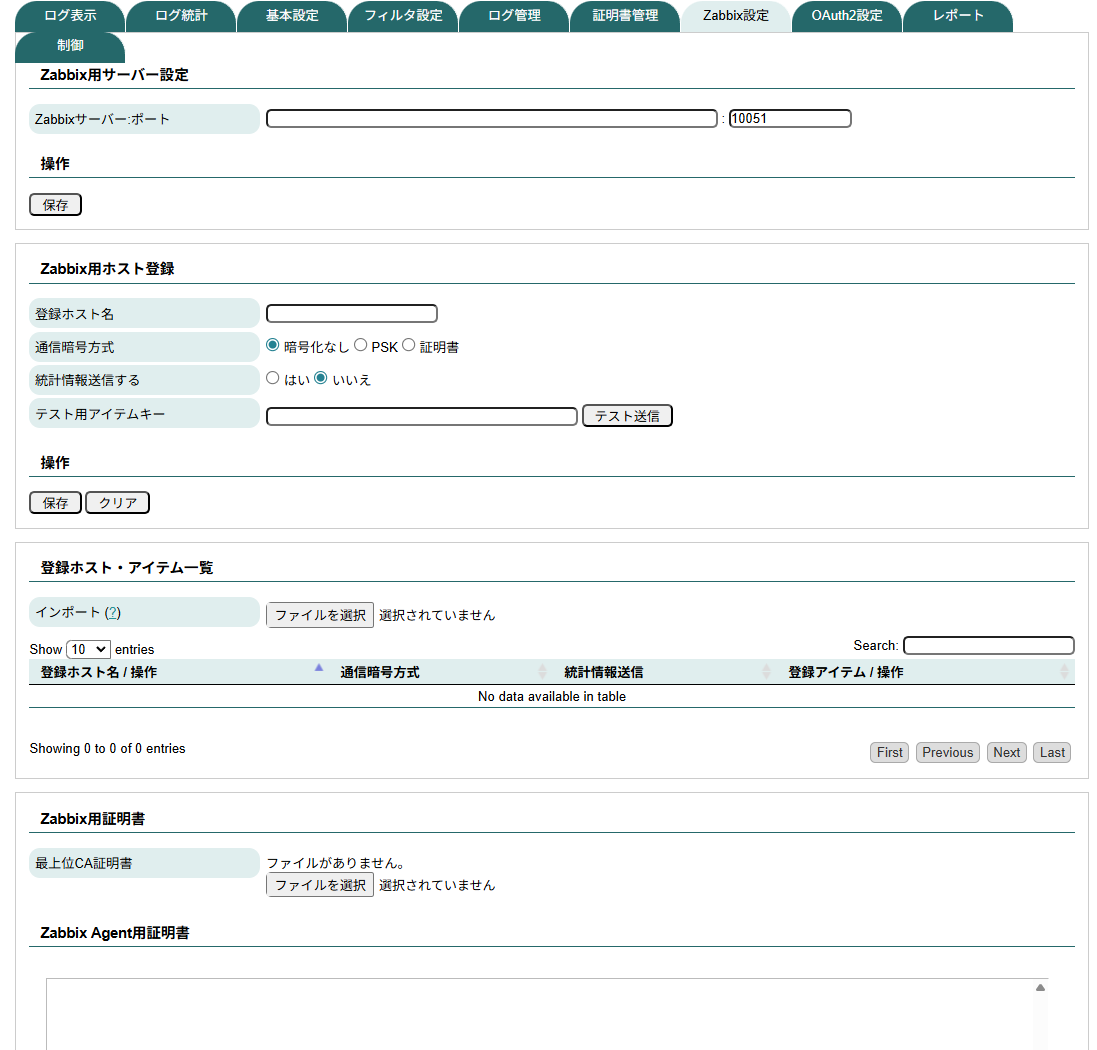
Task: Click the 'Showing 0 to 0 of 0 entries' text
Action: coord(107,749)
